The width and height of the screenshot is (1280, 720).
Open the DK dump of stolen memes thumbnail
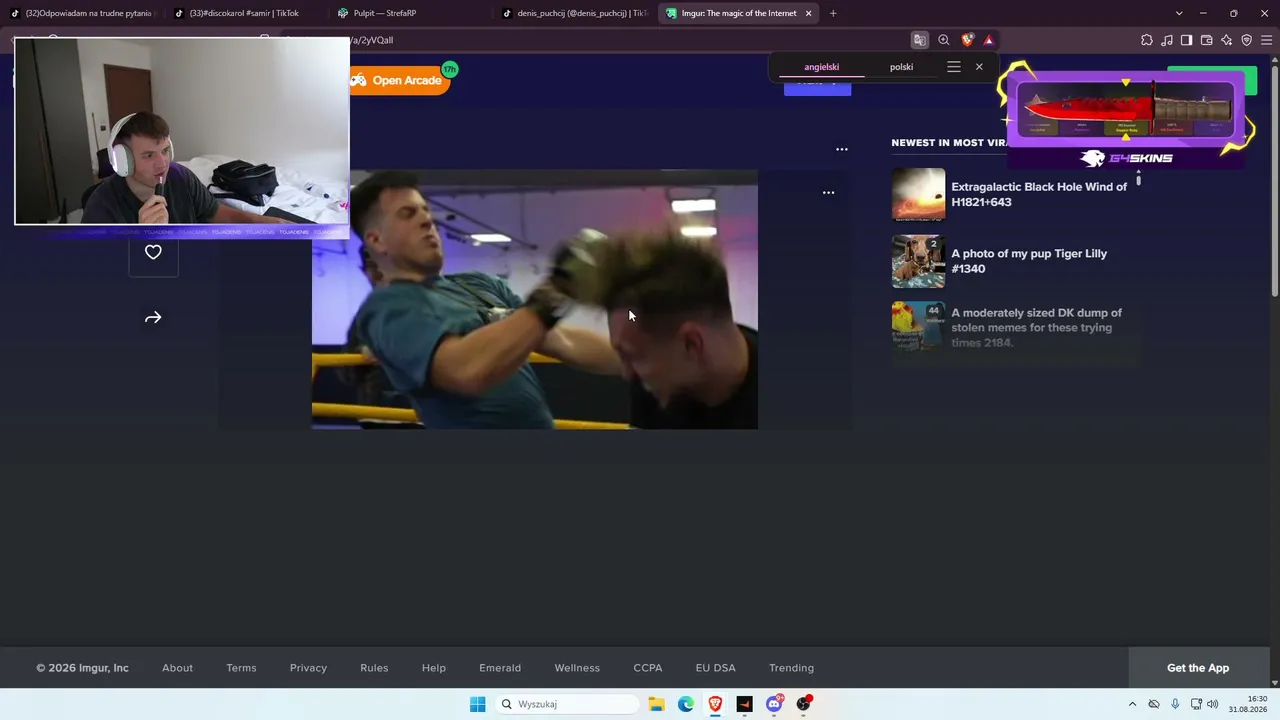click(918, 327)
